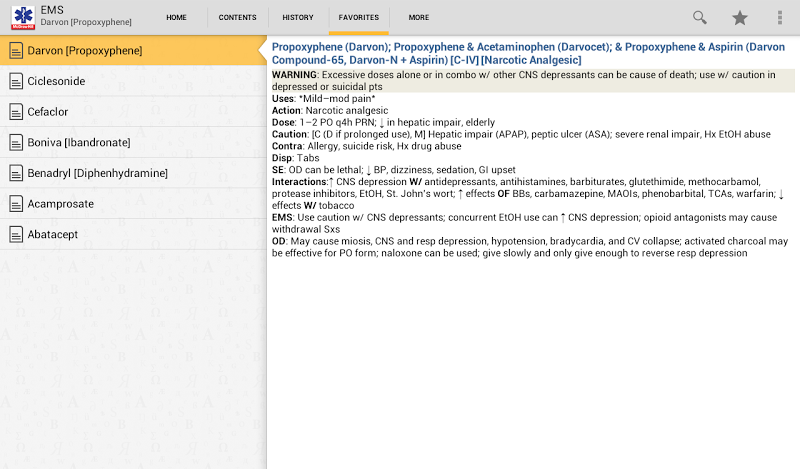Click the 'Disp: Tabs' line
The width and height of the screenshot is (800, 469).
coord(295,158)
